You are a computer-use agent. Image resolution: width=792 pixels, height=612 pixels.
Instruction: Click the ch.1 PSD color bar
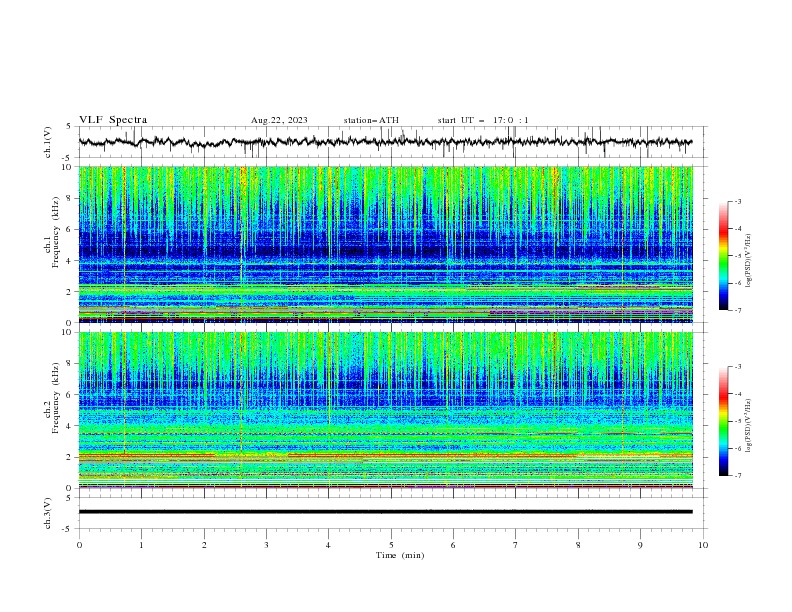723,256
